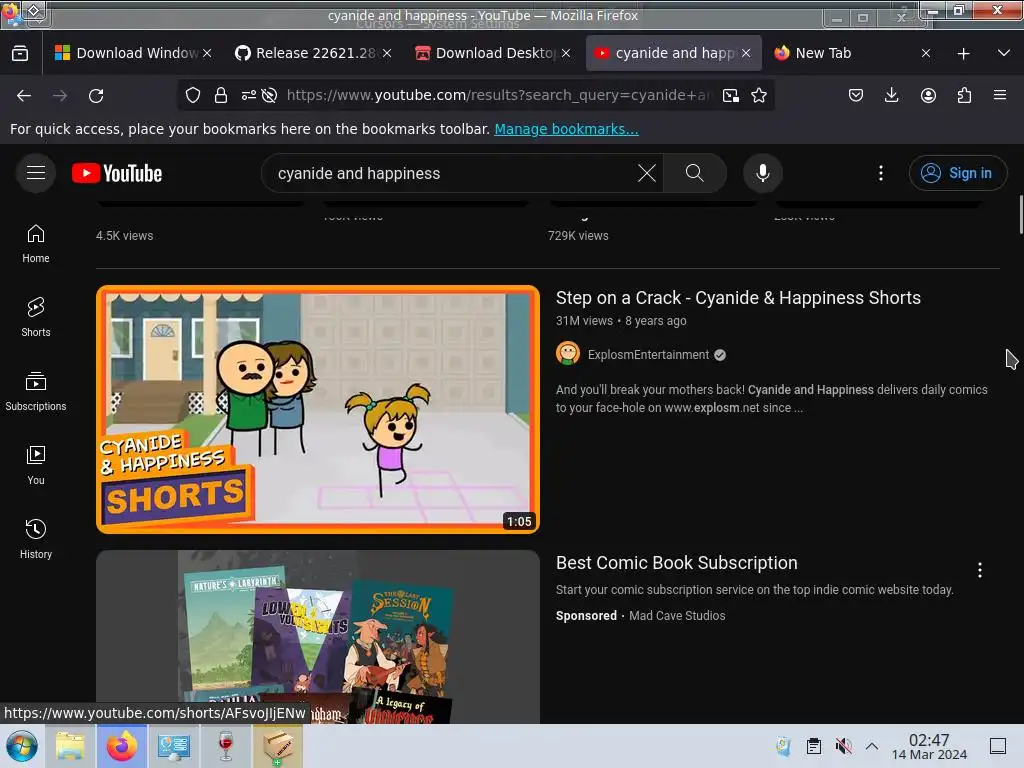This screenshot has width=1024, height=768.
Task: Open the file manager from taskbar
Action: coord(70,746)
